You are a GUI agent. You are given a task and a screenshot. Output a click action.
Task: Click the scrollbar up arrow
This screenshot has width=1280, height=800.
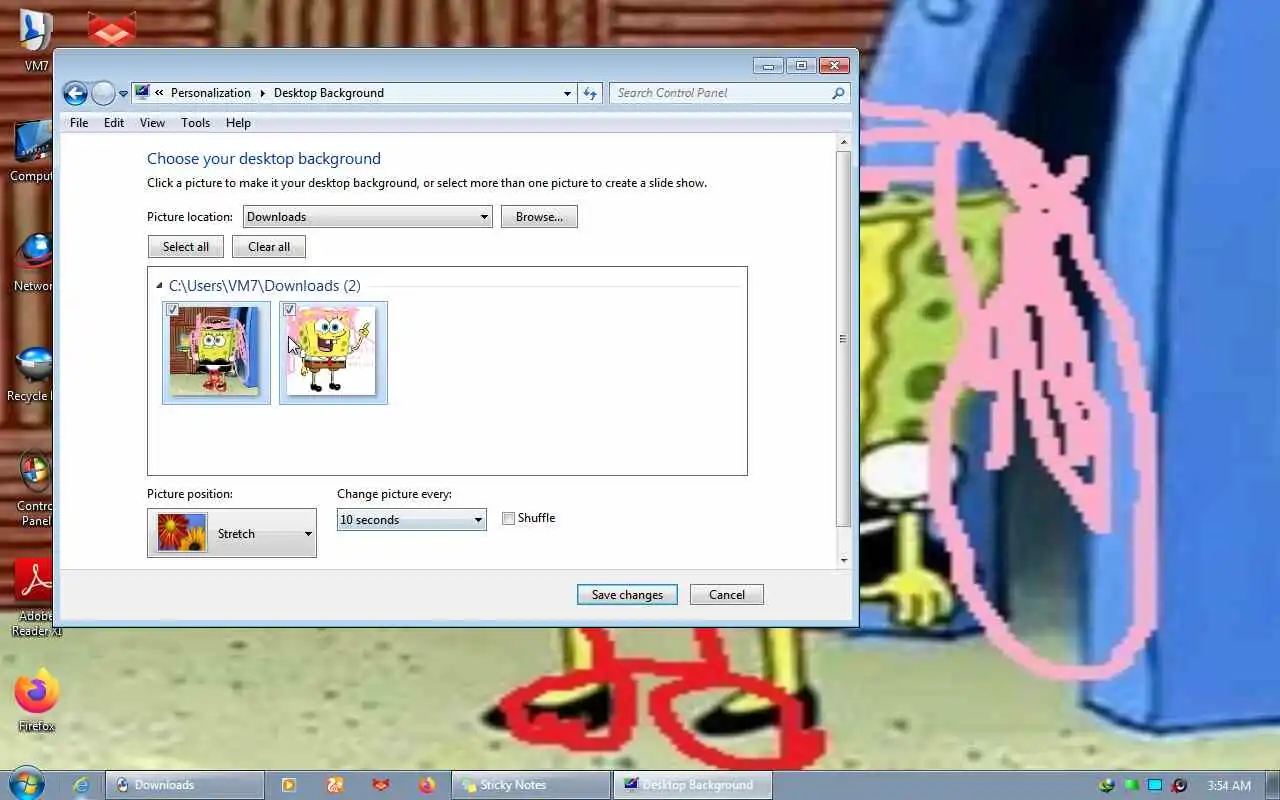(844, 142)
